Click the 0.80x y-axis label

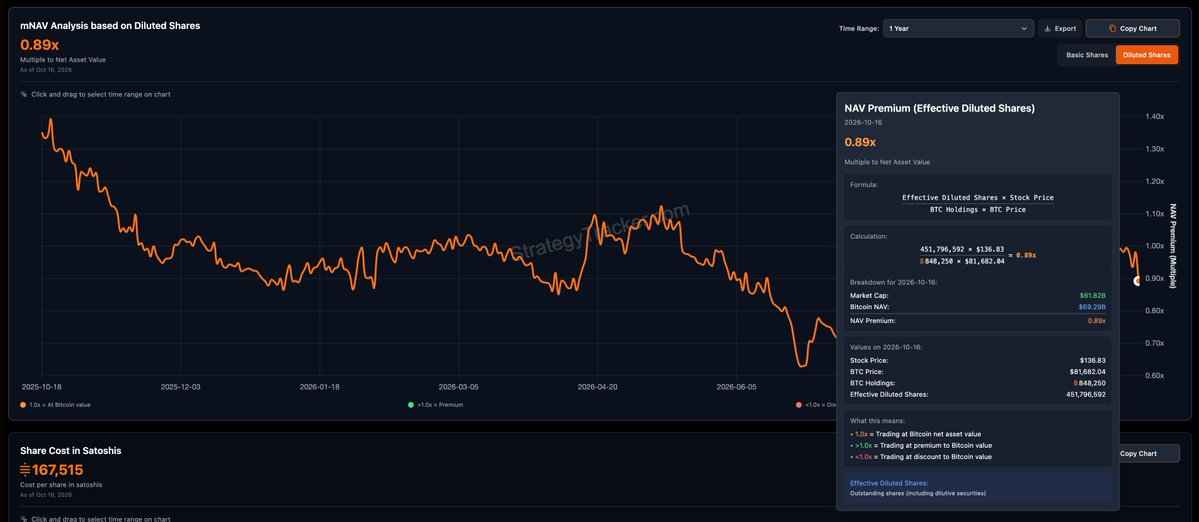pyautogui.click(x=1155, y=311)
